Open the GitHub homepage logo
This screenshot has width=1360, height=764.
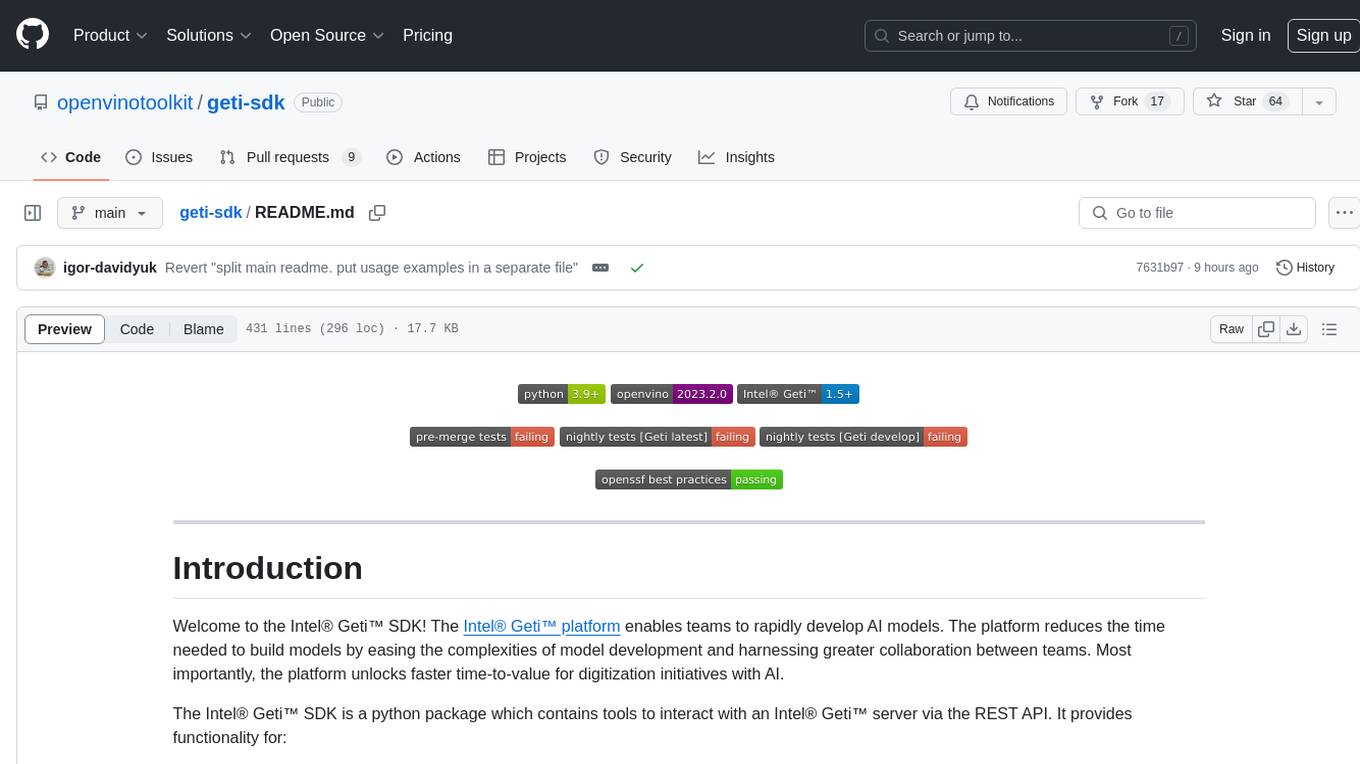pos(32,35)
